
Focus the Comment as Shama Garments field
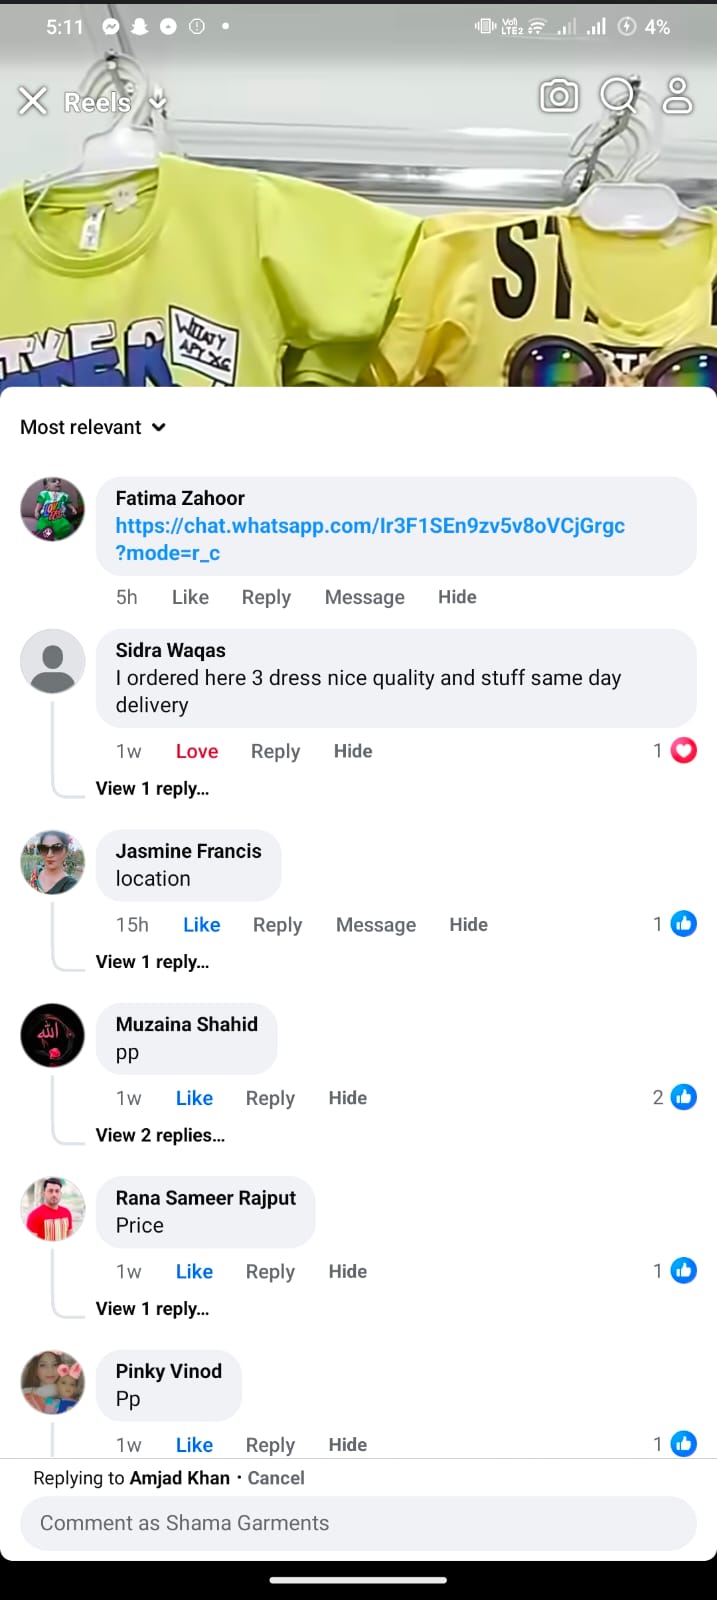(x=358, y=1523)
